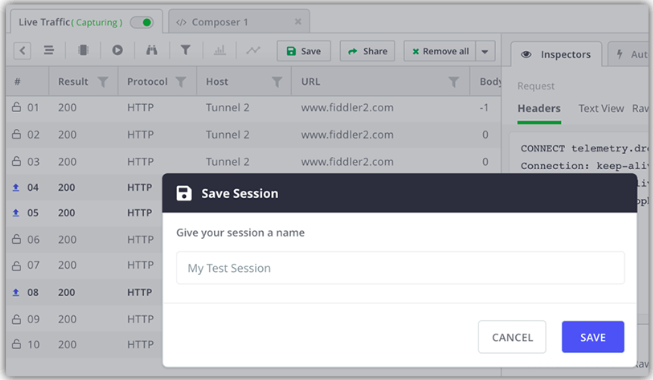This screenshot has height=380, width=653.
Task: Open the Host column filter
Action: point(277,82)
